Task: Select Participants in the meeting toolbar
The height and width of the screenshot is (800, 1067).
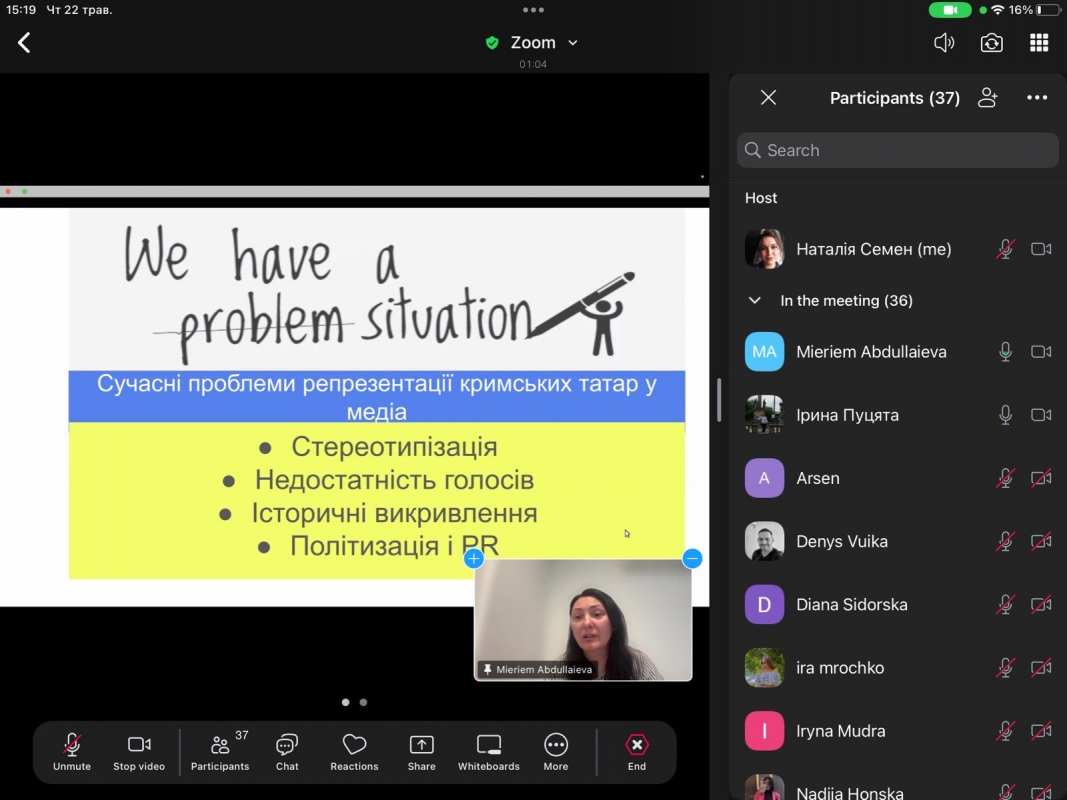Action: click(220, 751)
